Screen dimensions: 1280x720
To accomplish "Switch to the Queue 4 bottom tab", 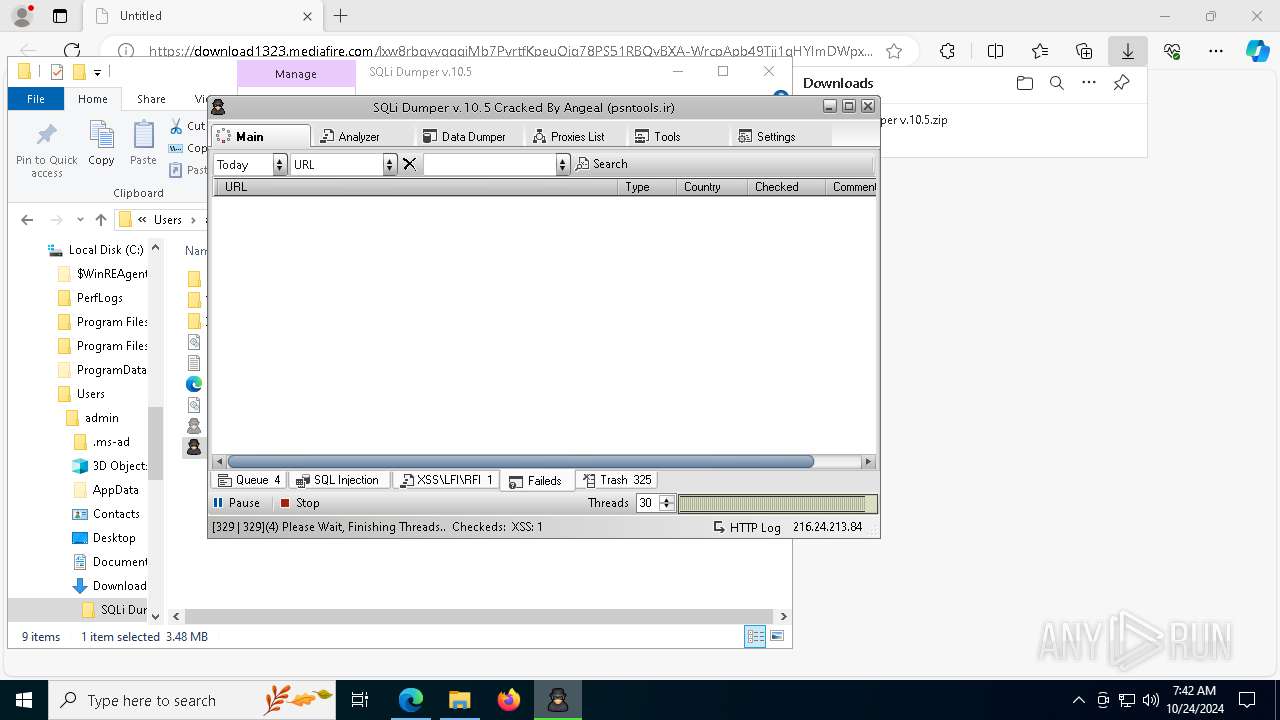I will click(x=249, y=480).
